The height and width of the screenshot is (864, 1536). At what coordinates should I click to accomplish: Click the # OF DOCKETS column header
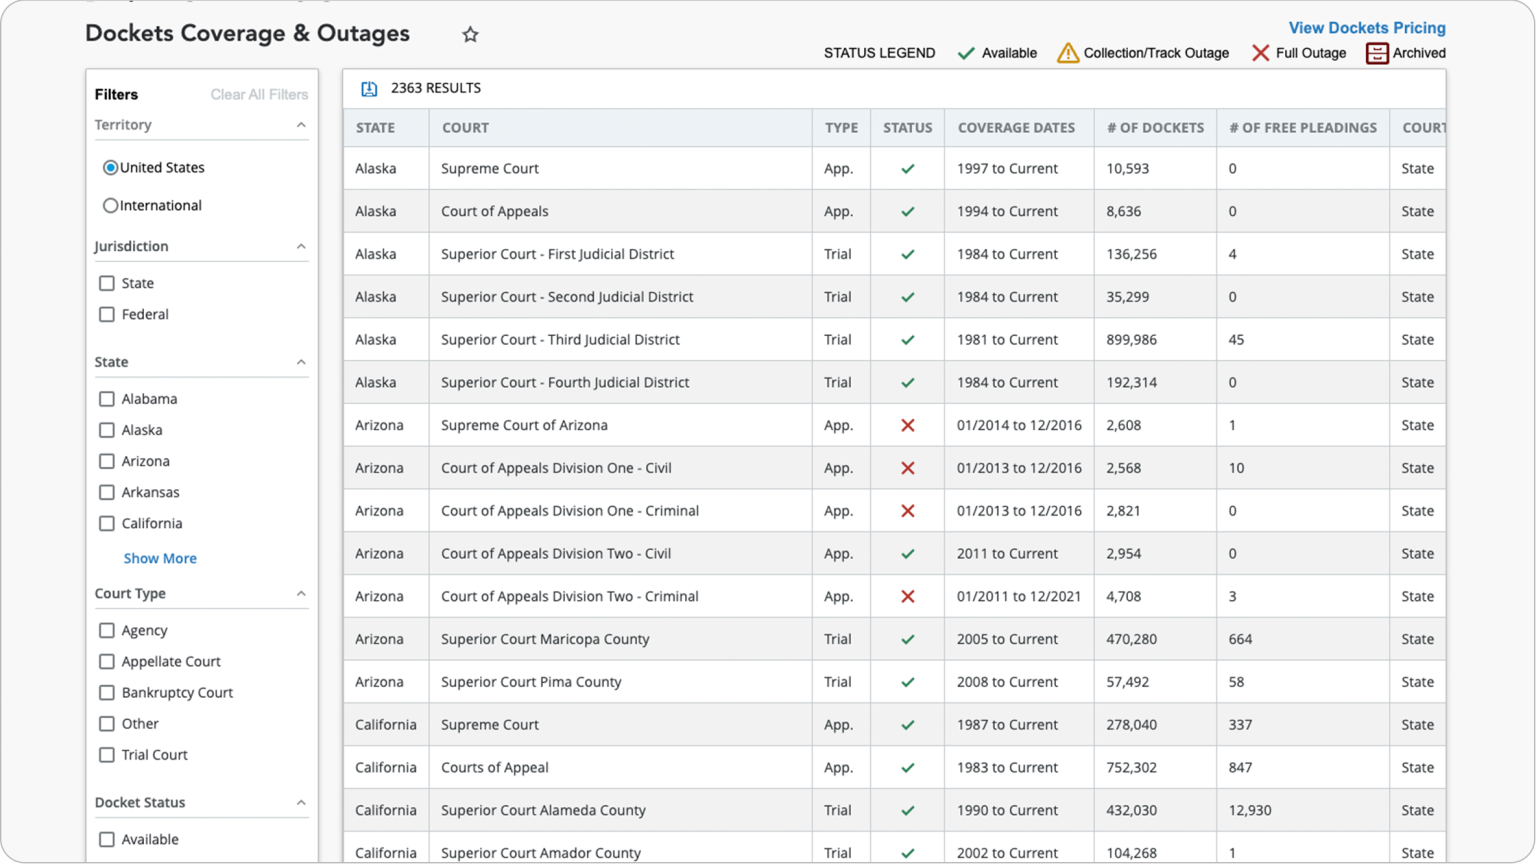[1154, 127]
